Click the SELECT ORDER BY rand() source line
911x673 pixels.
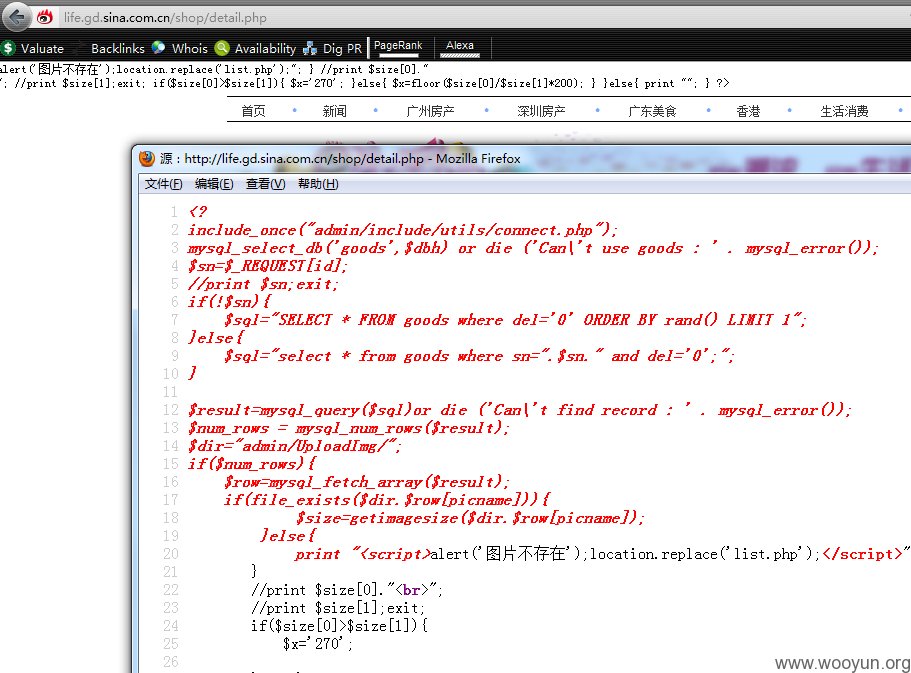tap(515, 320)
